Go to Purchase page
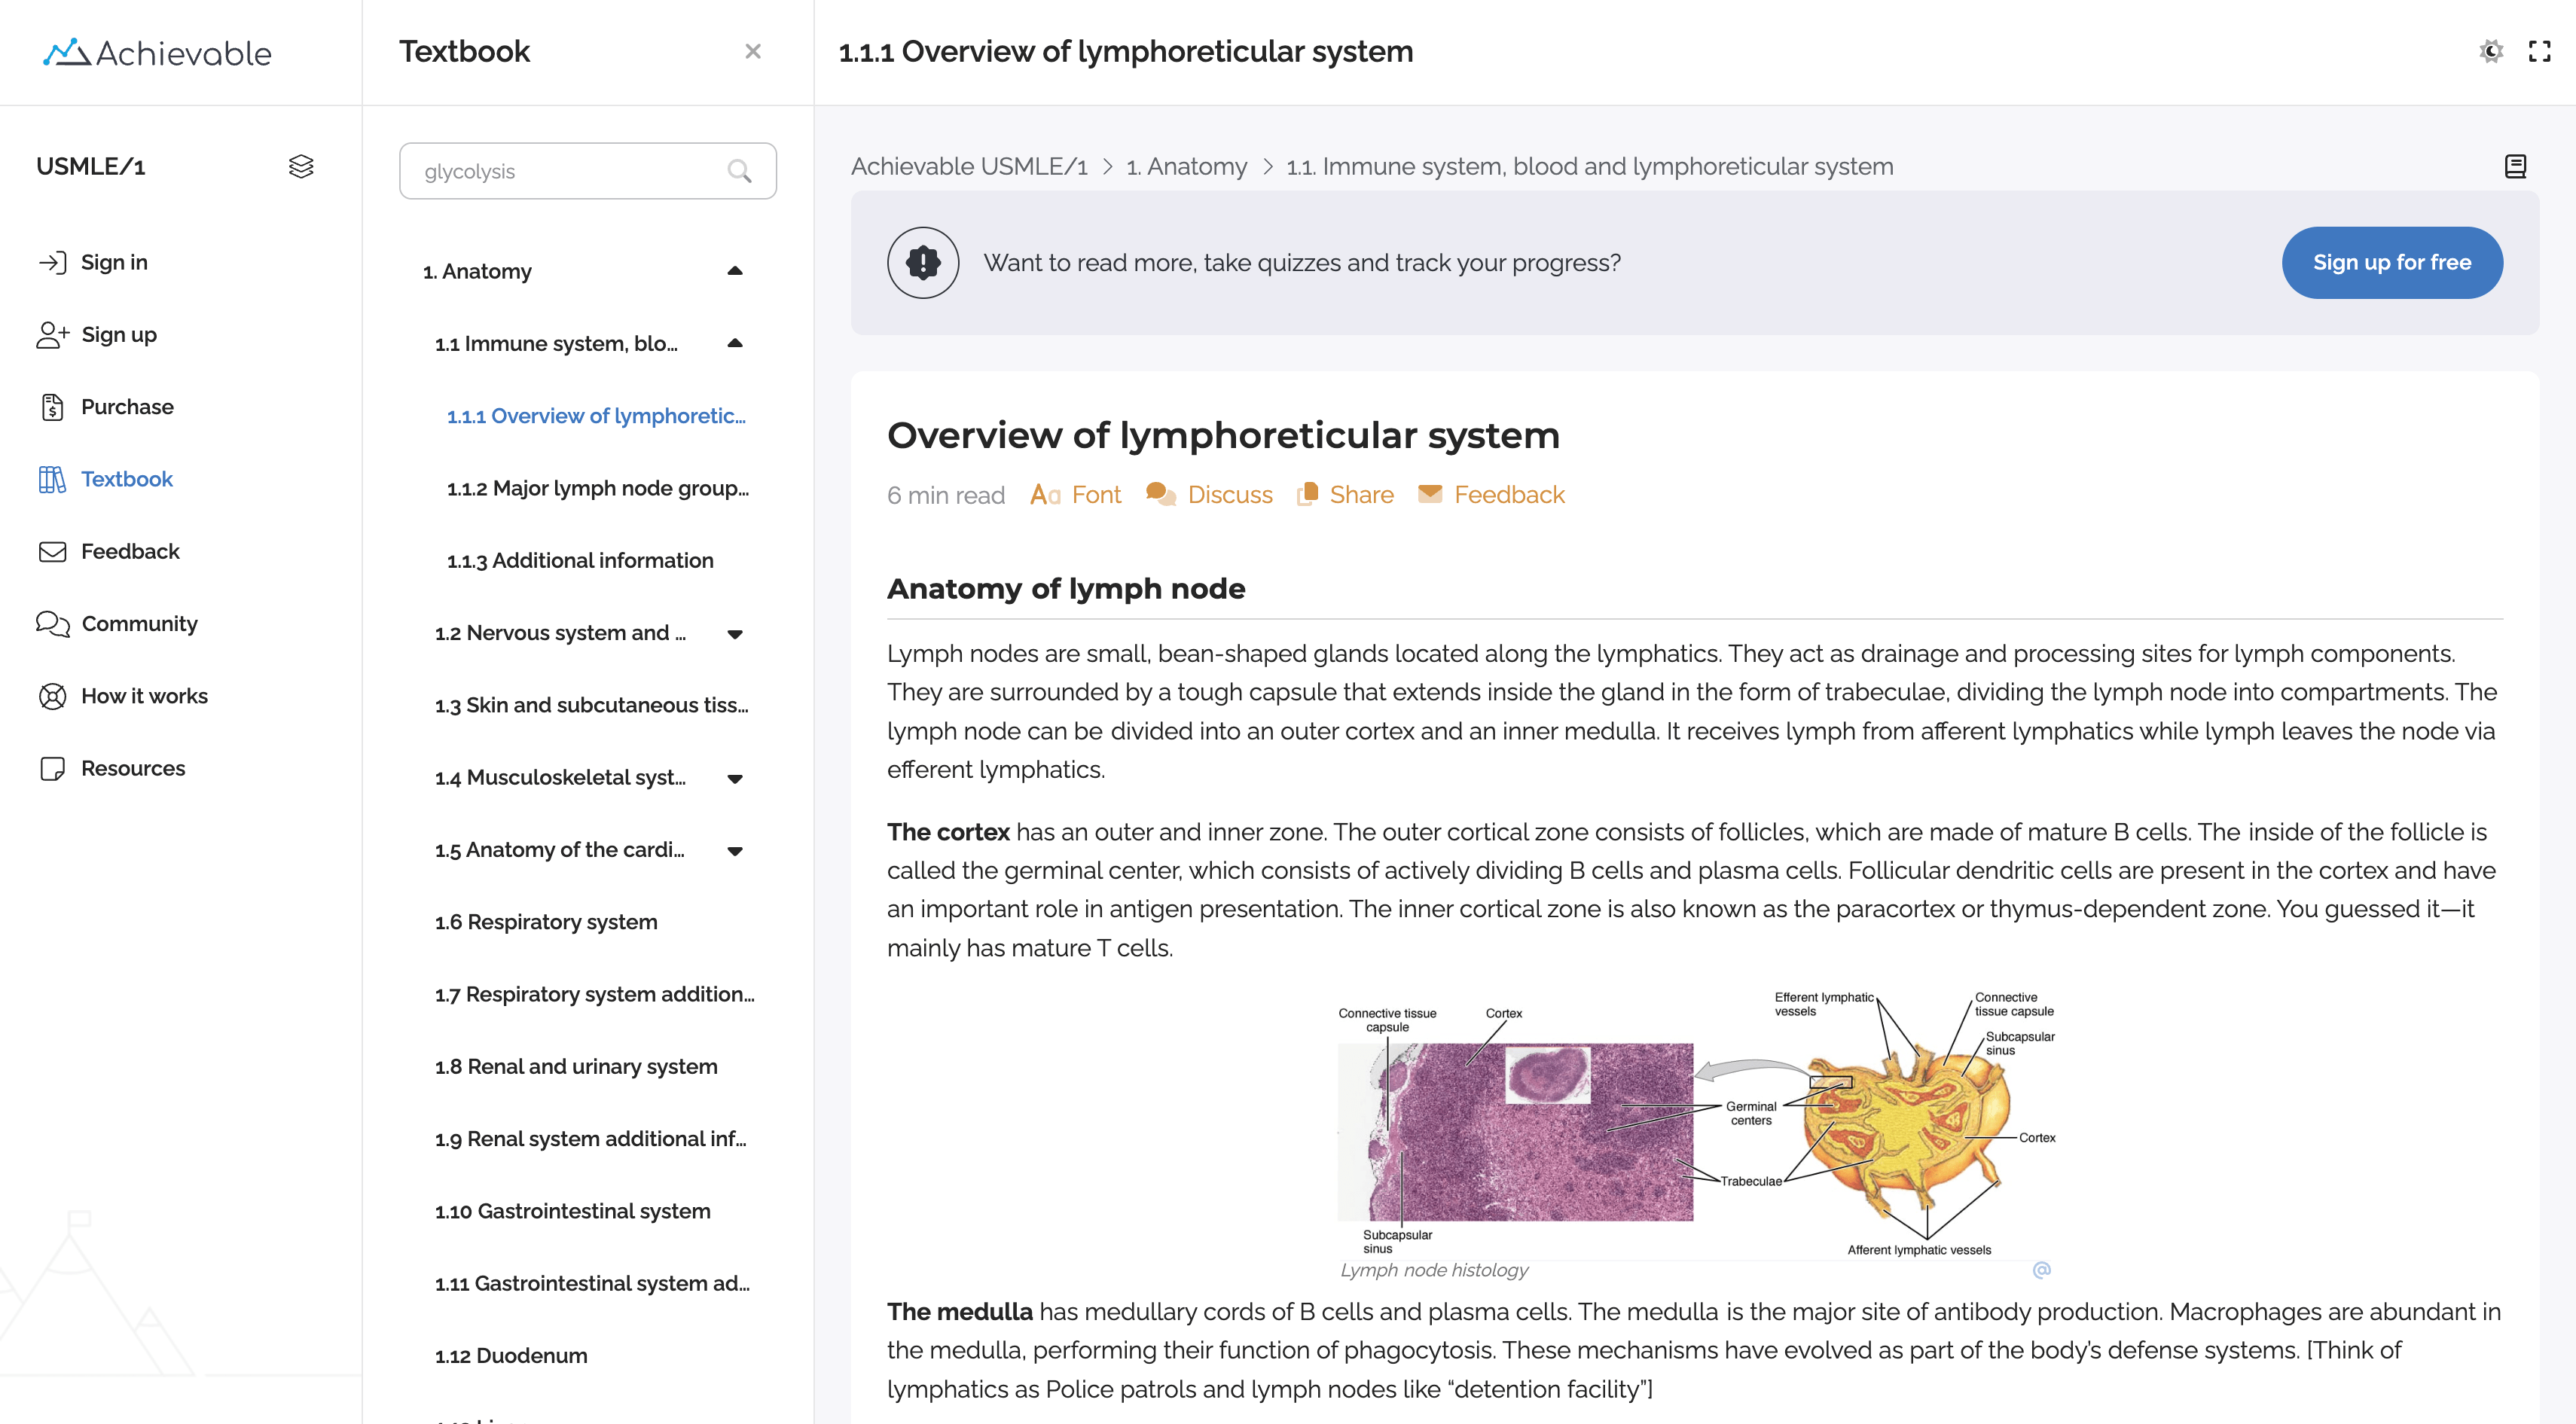 click(x=127, y=407)
